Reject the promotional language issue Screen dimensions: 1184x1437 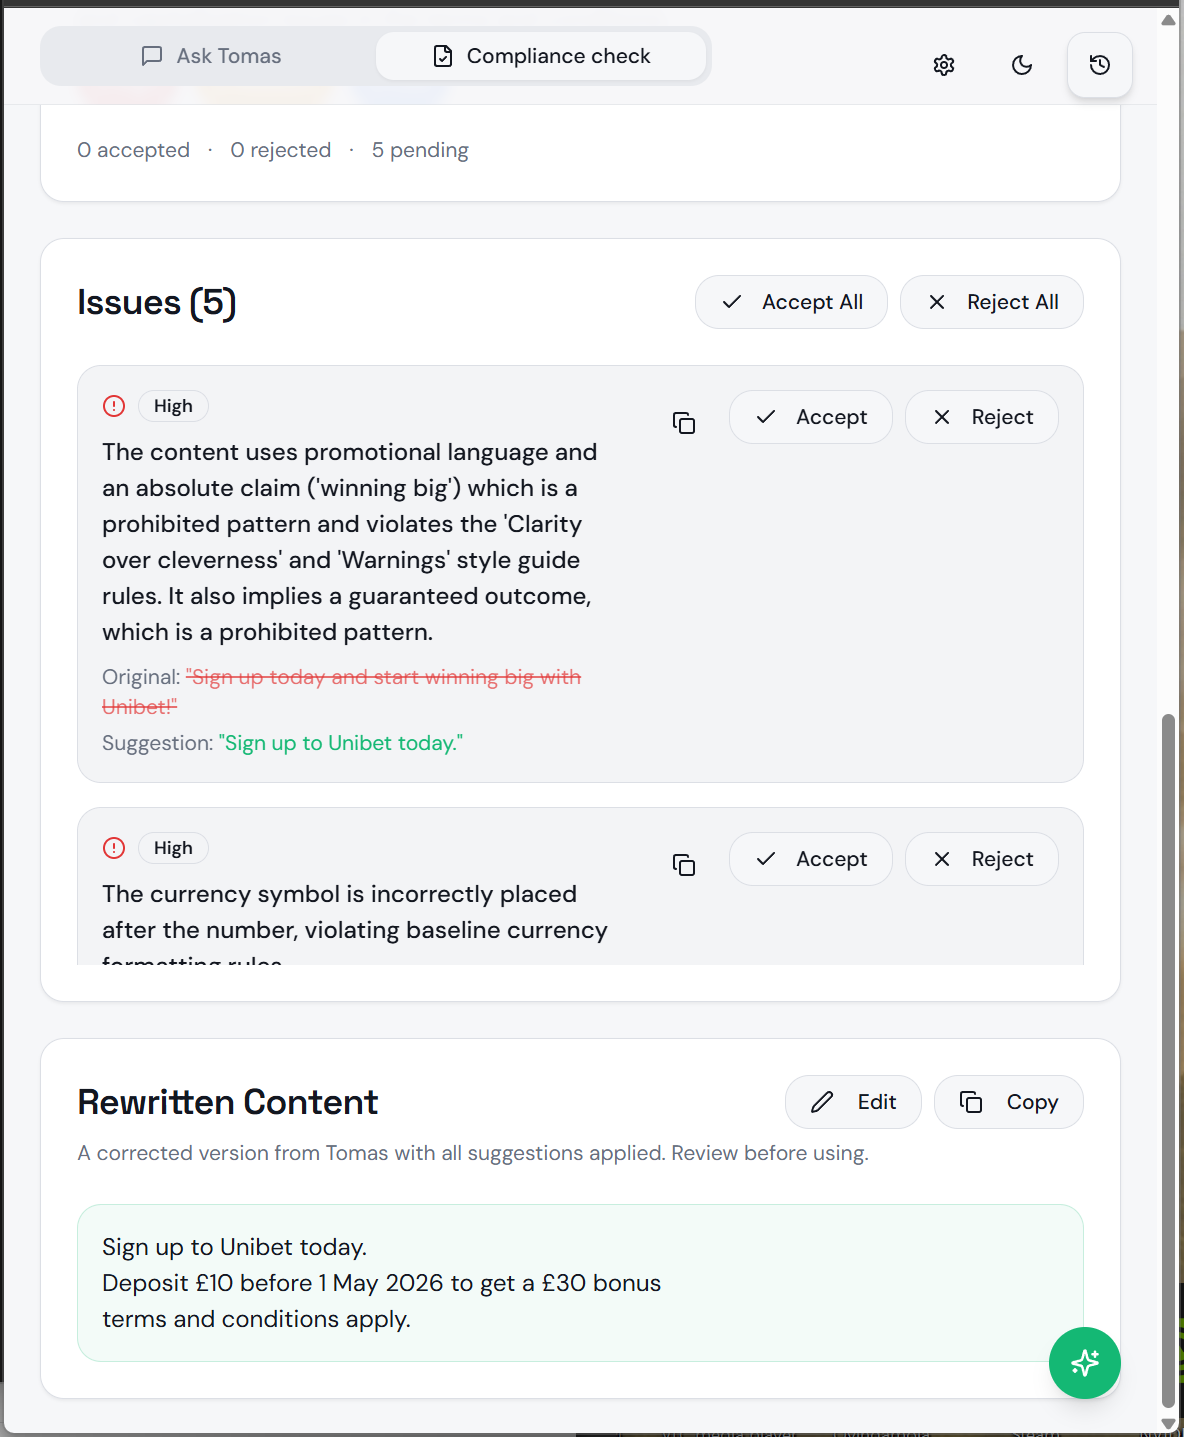click(x=982, y=417)
